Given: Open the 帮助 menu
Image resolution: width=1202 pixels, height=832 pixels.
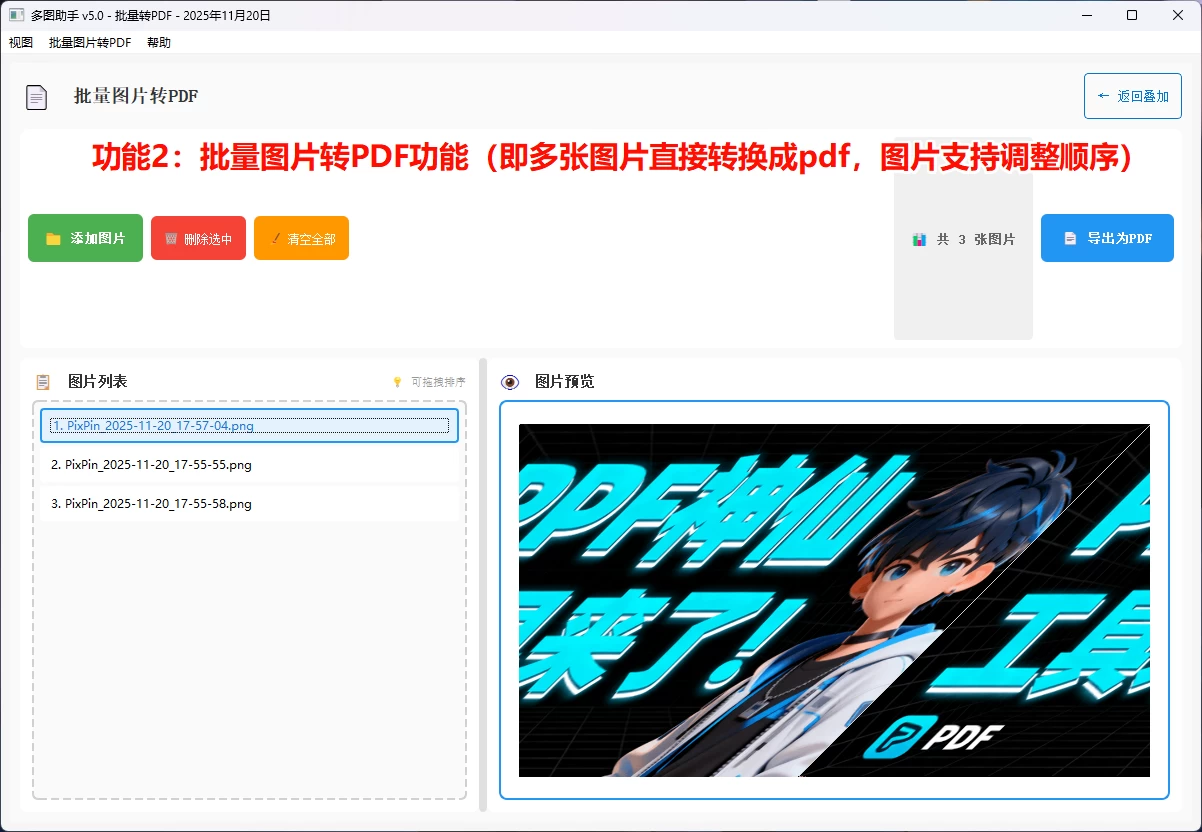Looking at the screenshot, I should [159, 43].
